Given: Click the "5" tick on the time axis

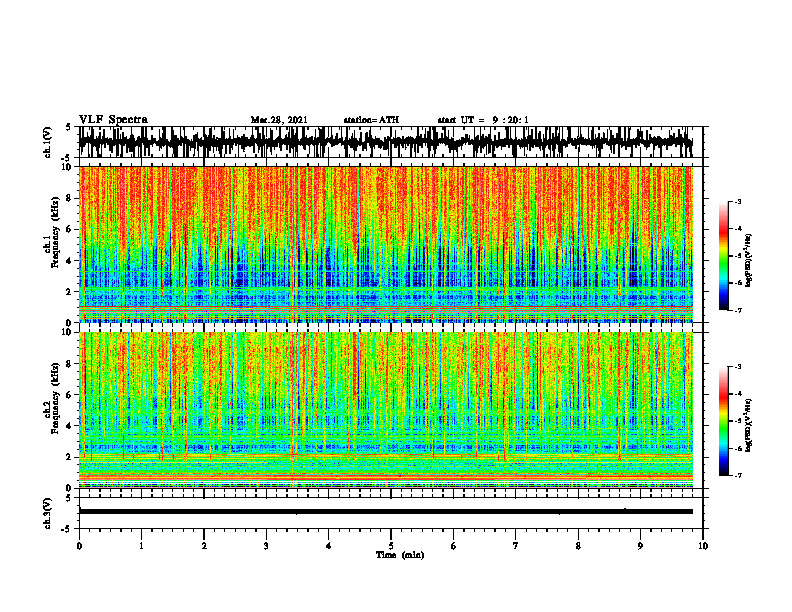Looking at the screenshot, I should click(391, 546).
